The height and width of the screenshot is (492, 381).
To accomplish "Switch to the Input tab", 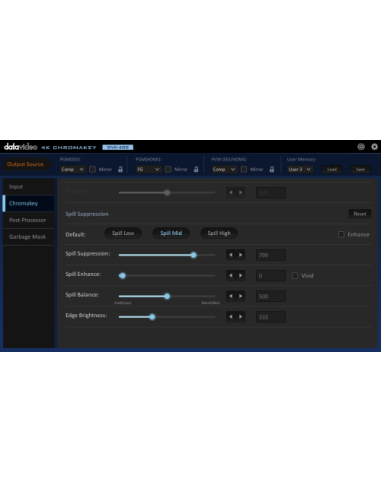I will (29, 187).
